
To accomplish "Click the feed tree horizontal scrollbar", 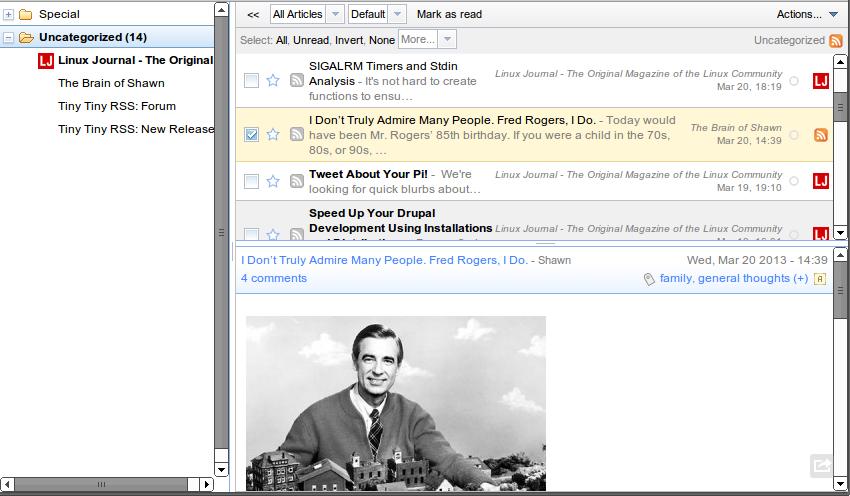I will 100,484.
